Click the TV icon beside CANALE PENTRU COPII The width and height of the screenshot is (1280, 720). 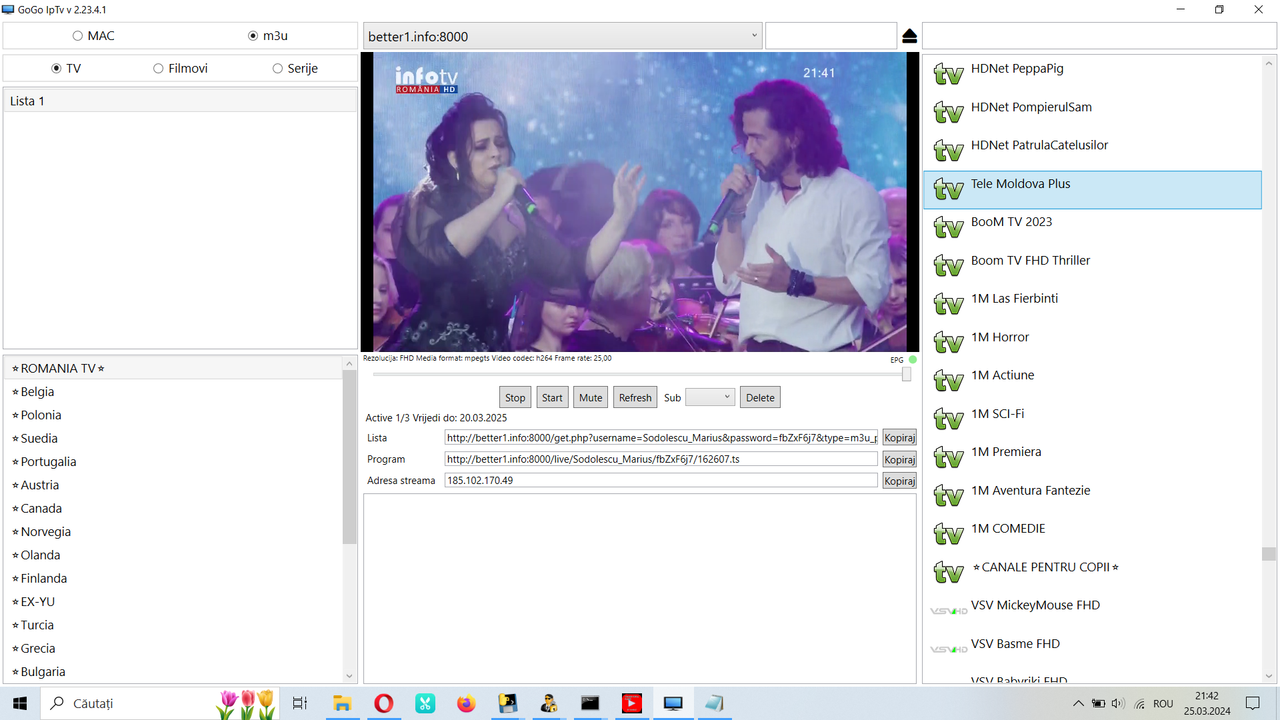948,572
